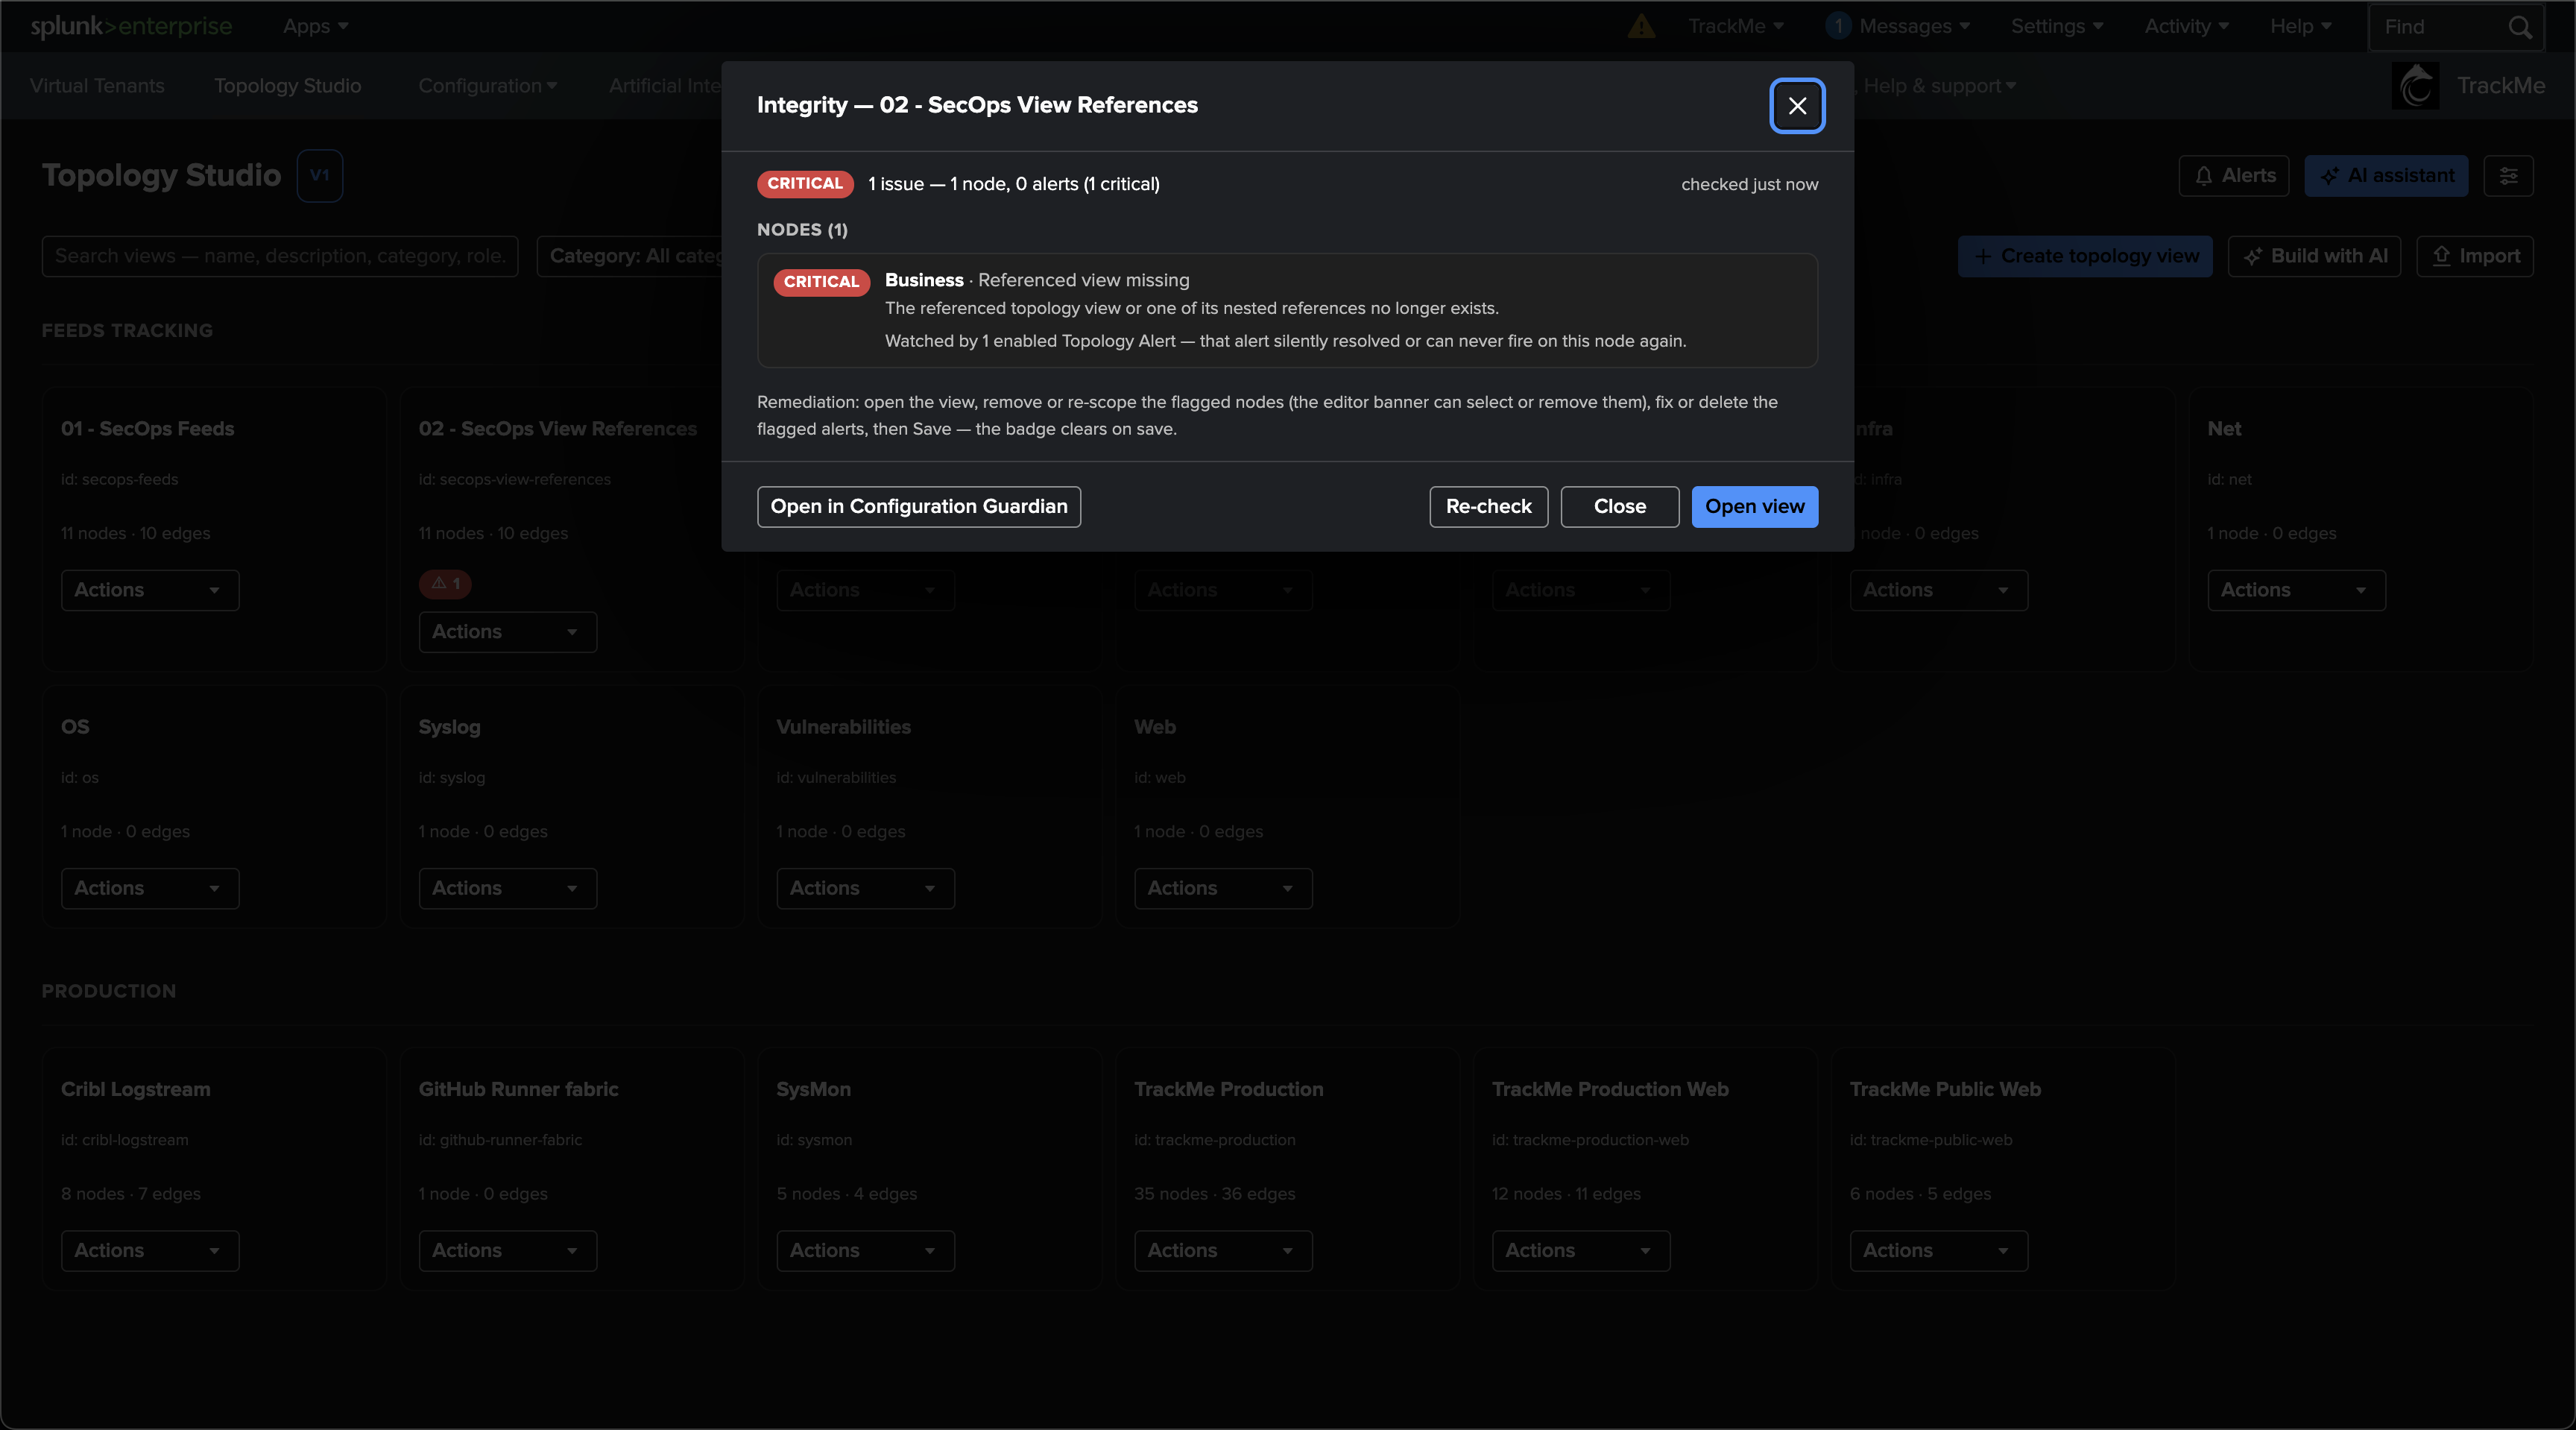Click the warning triangle icon in the top bar
Screen dimensions: 2576x1430
[1641, 26]
